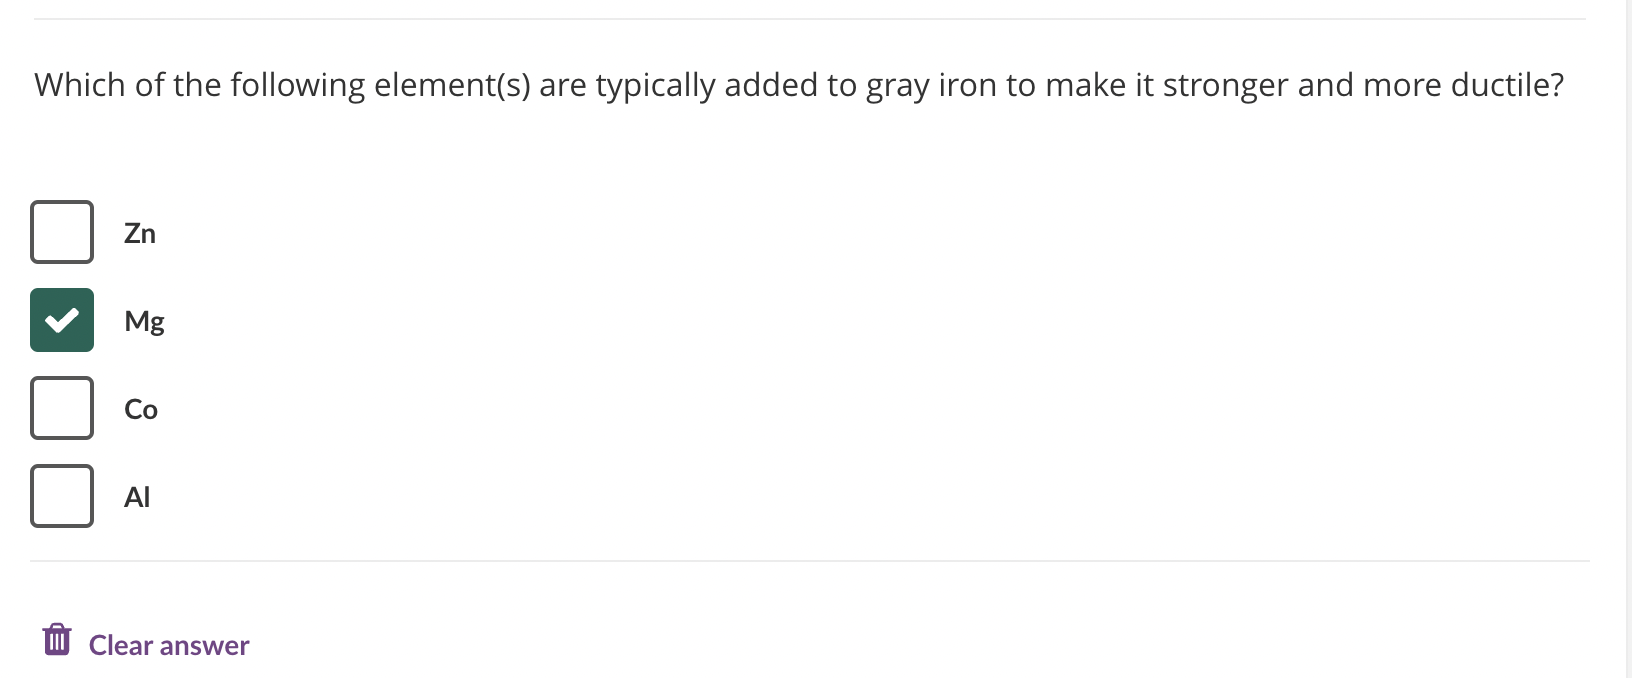The image size is (1632, 678).
Task: Toggle the Al option on
Action: tap(61, 496)
